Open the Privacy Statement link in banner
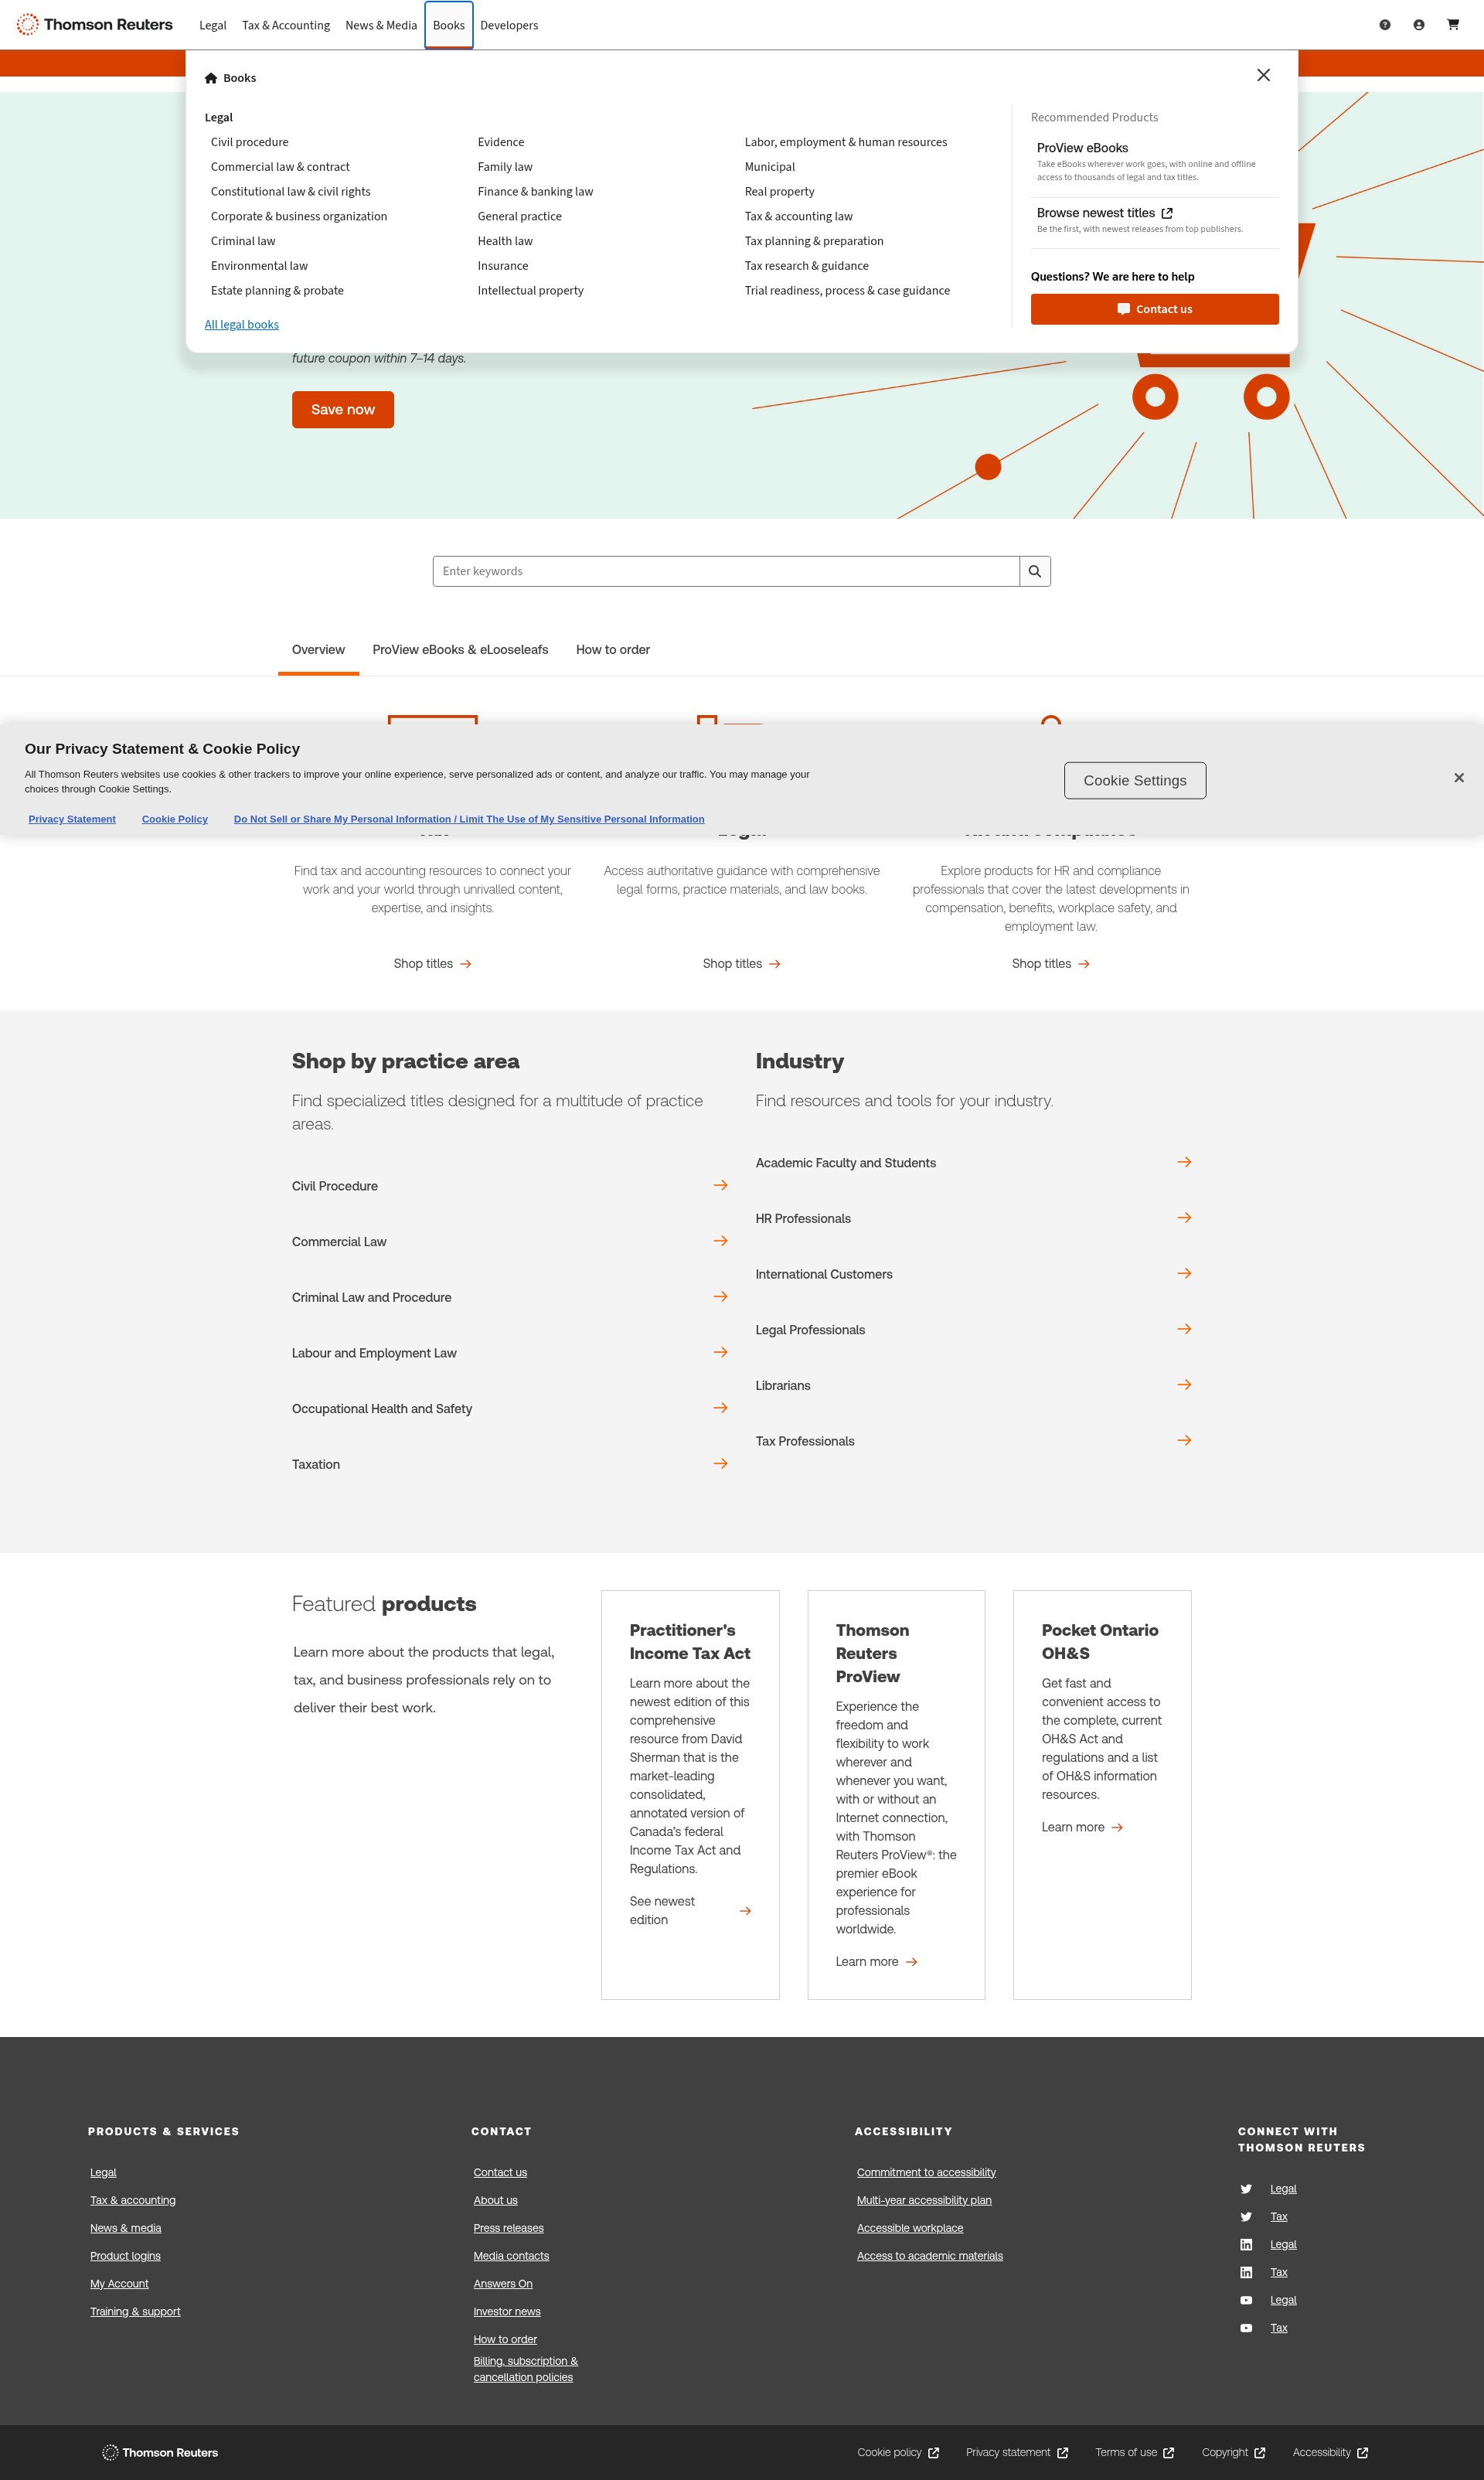 (72, 819)
